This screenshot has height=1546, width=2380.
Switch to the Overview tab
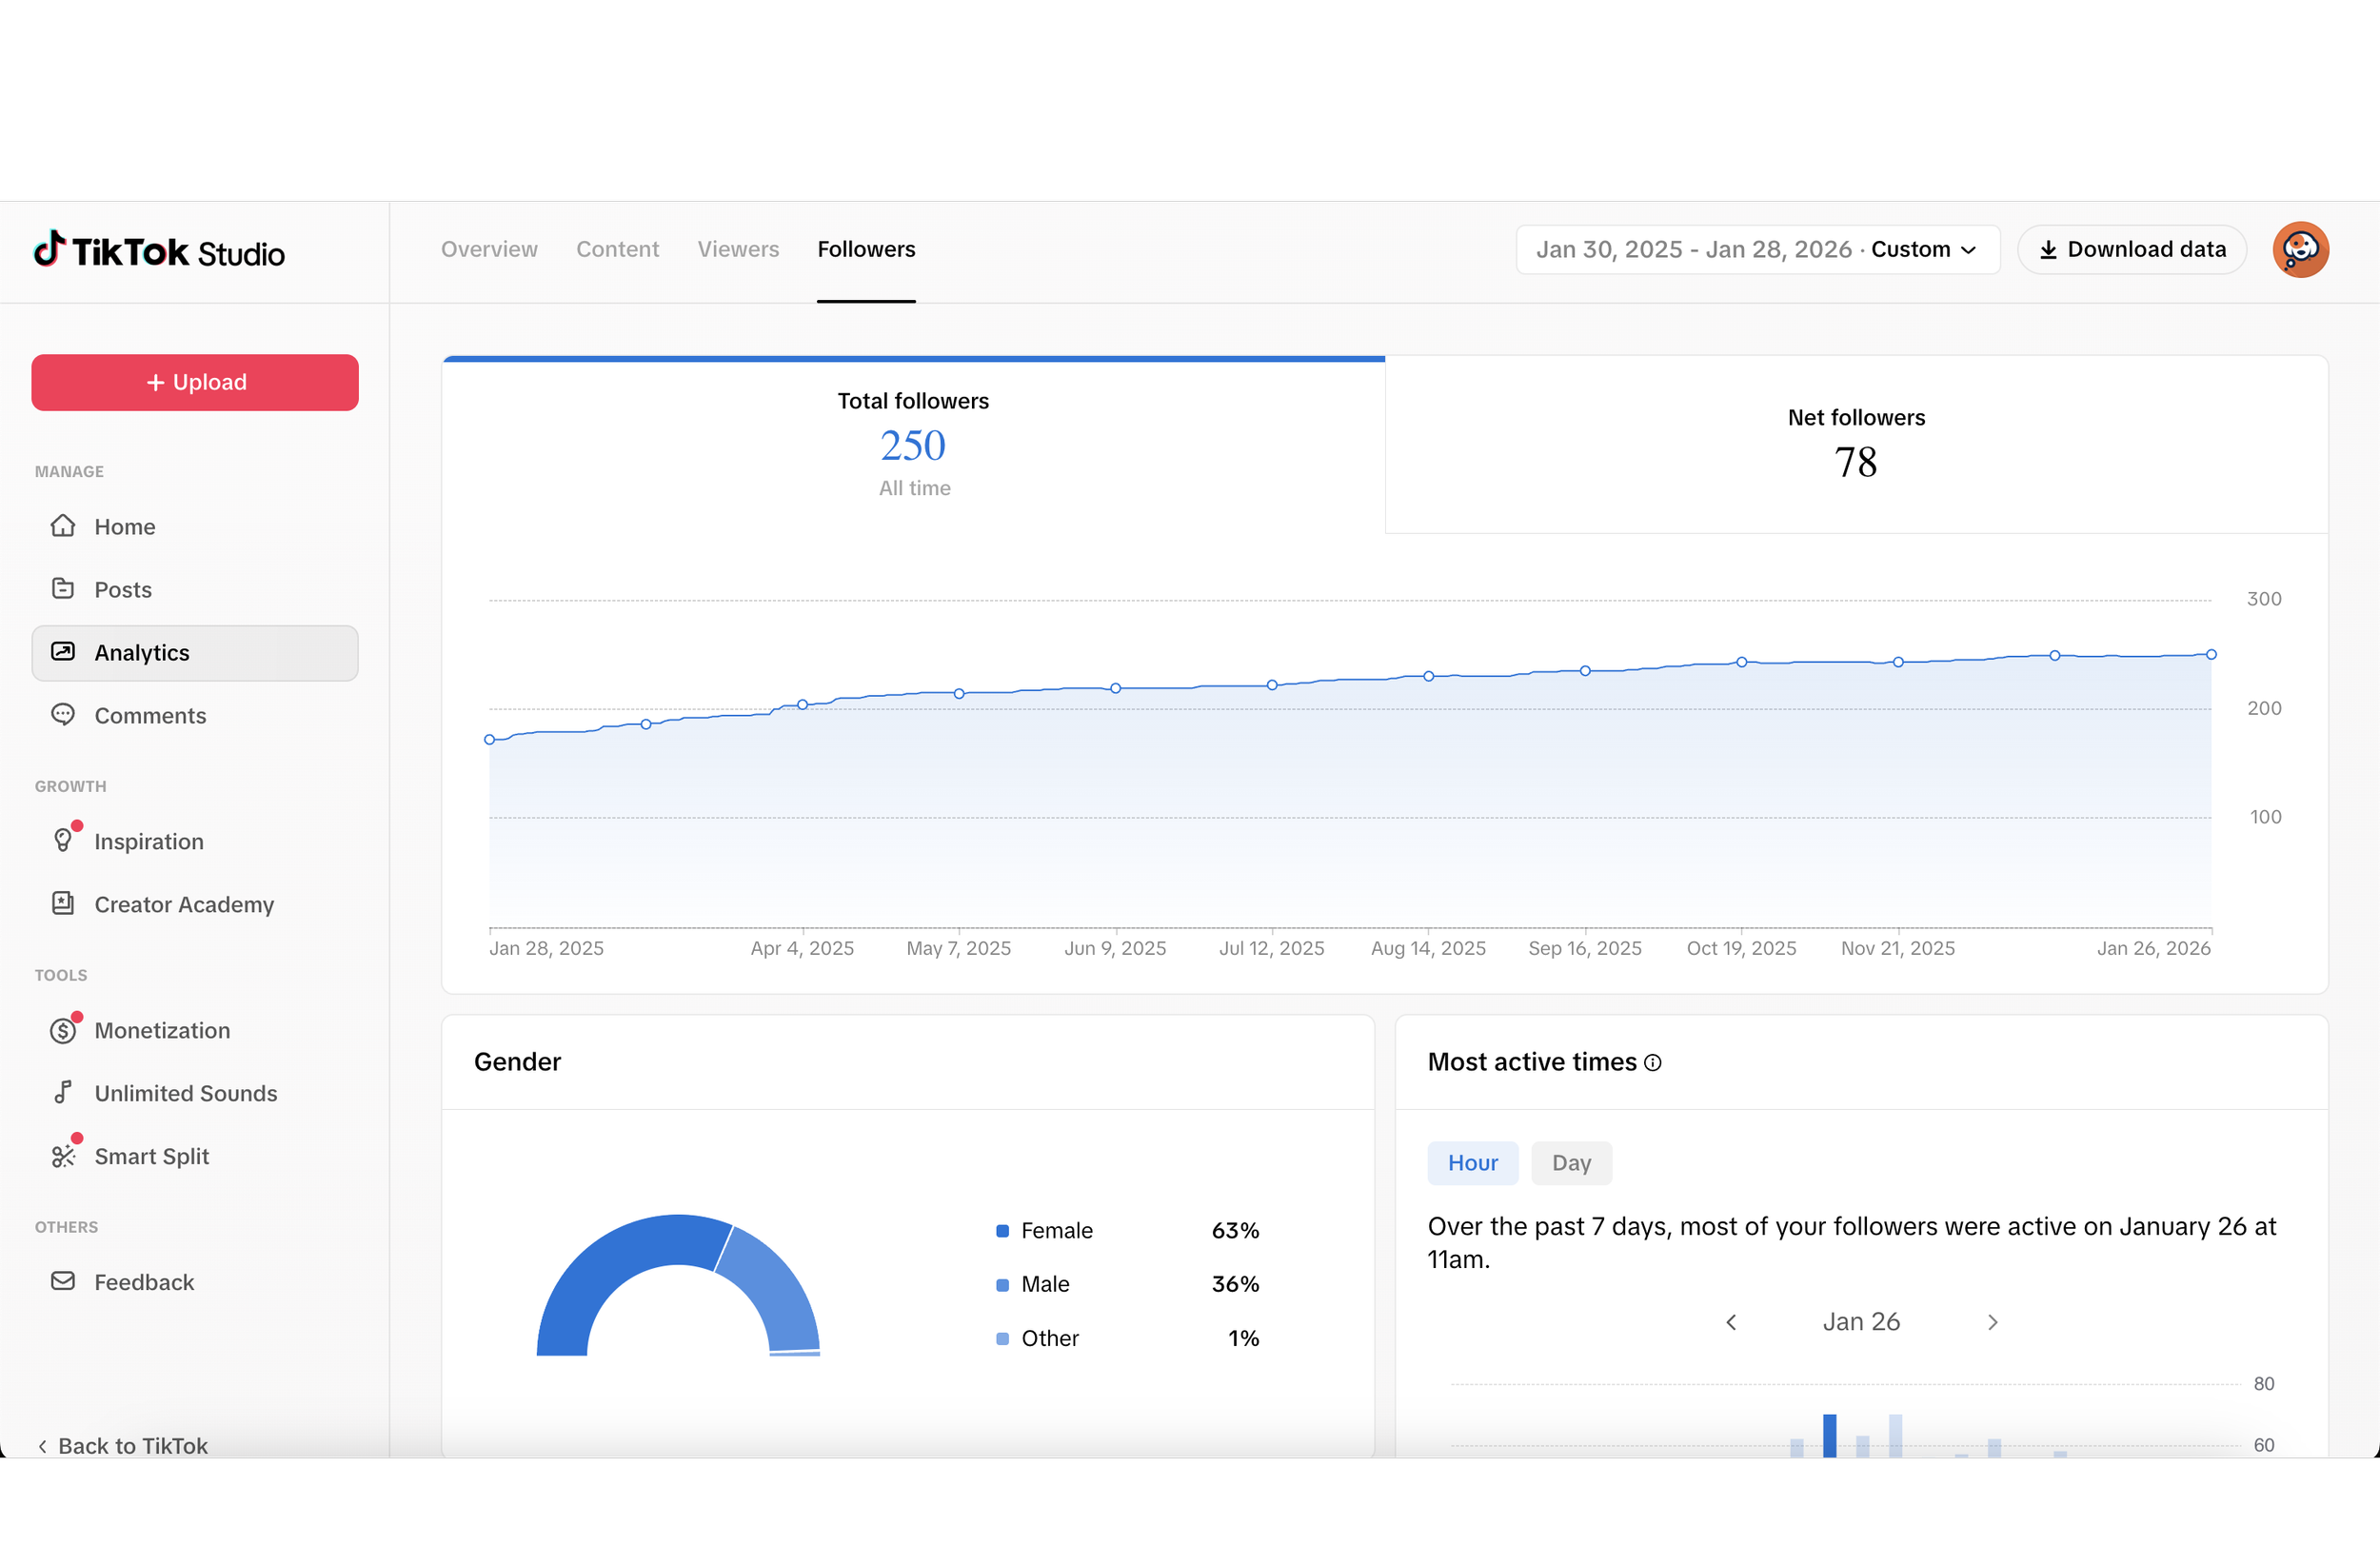489,249
